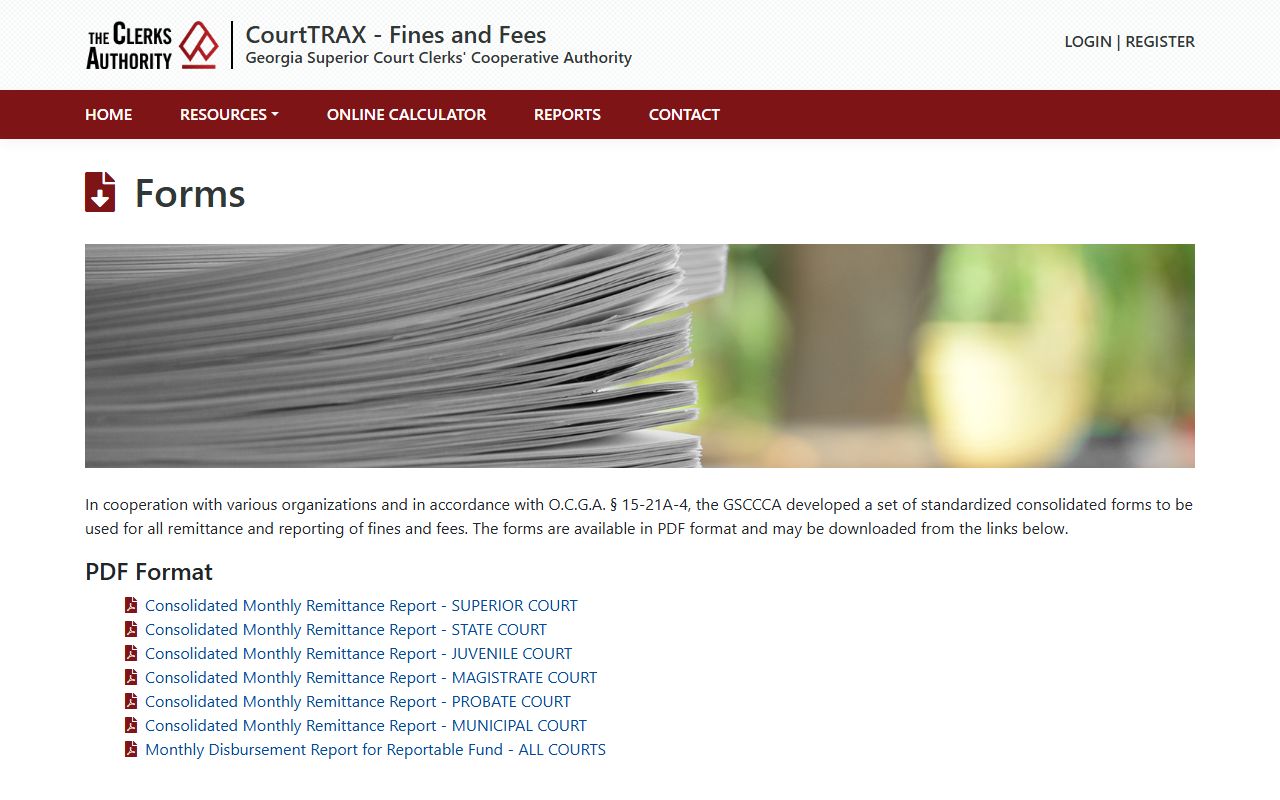Image resolution: width=1280 pixels, height=800 pixels.
Task: Go to the HOME menu item
Action: (x=108, y=114)
